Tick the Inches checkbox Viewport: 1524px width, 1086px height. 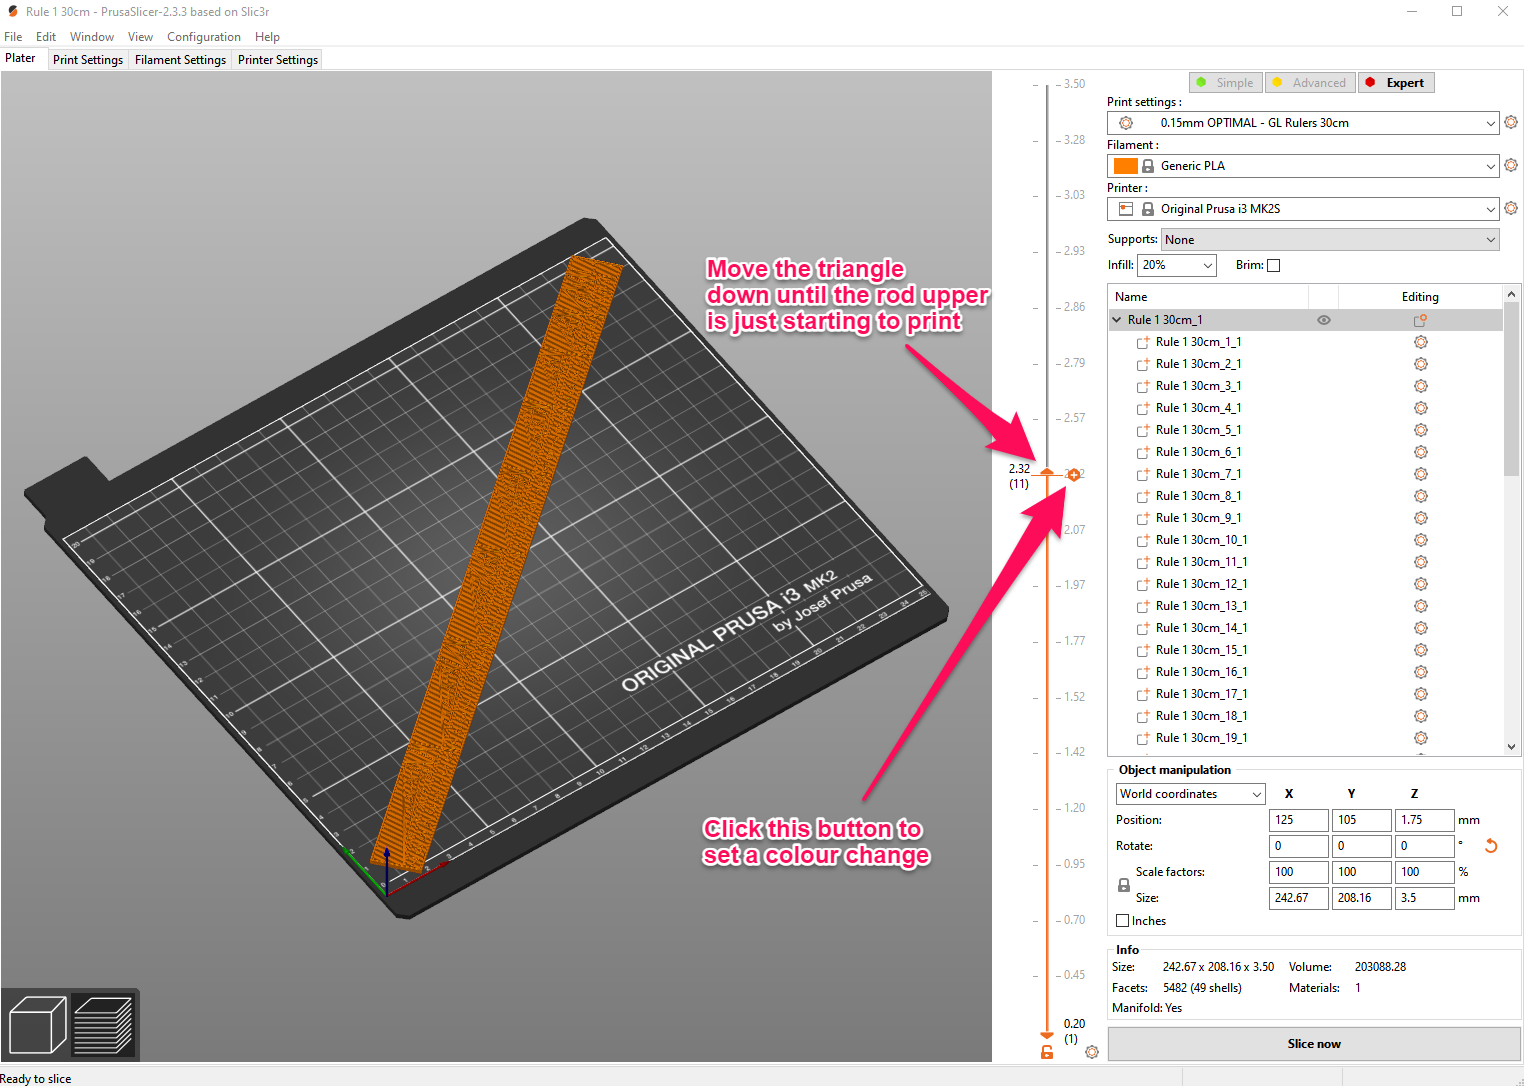1122,921
